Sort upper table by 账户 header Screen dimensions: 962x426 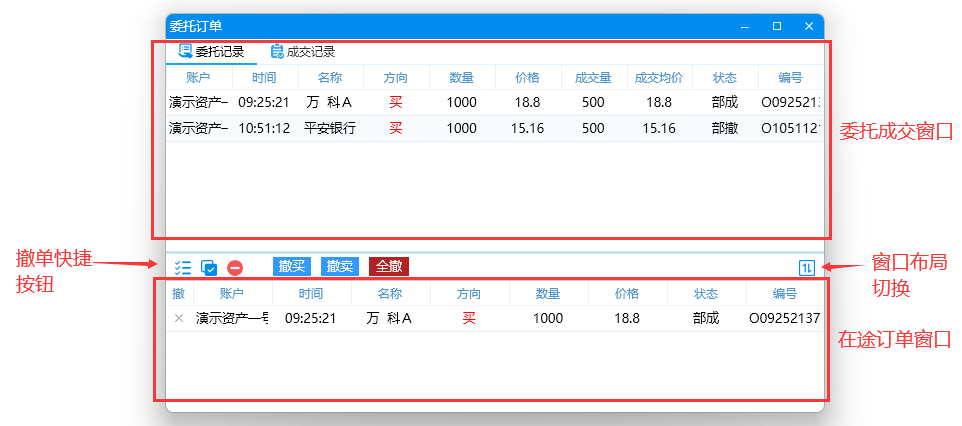click(198, 78)
